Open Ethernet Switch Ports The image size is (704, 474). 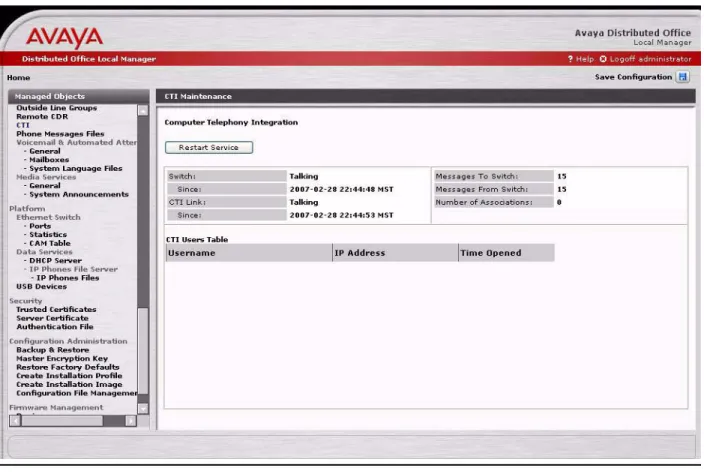(x=40, y=226)
